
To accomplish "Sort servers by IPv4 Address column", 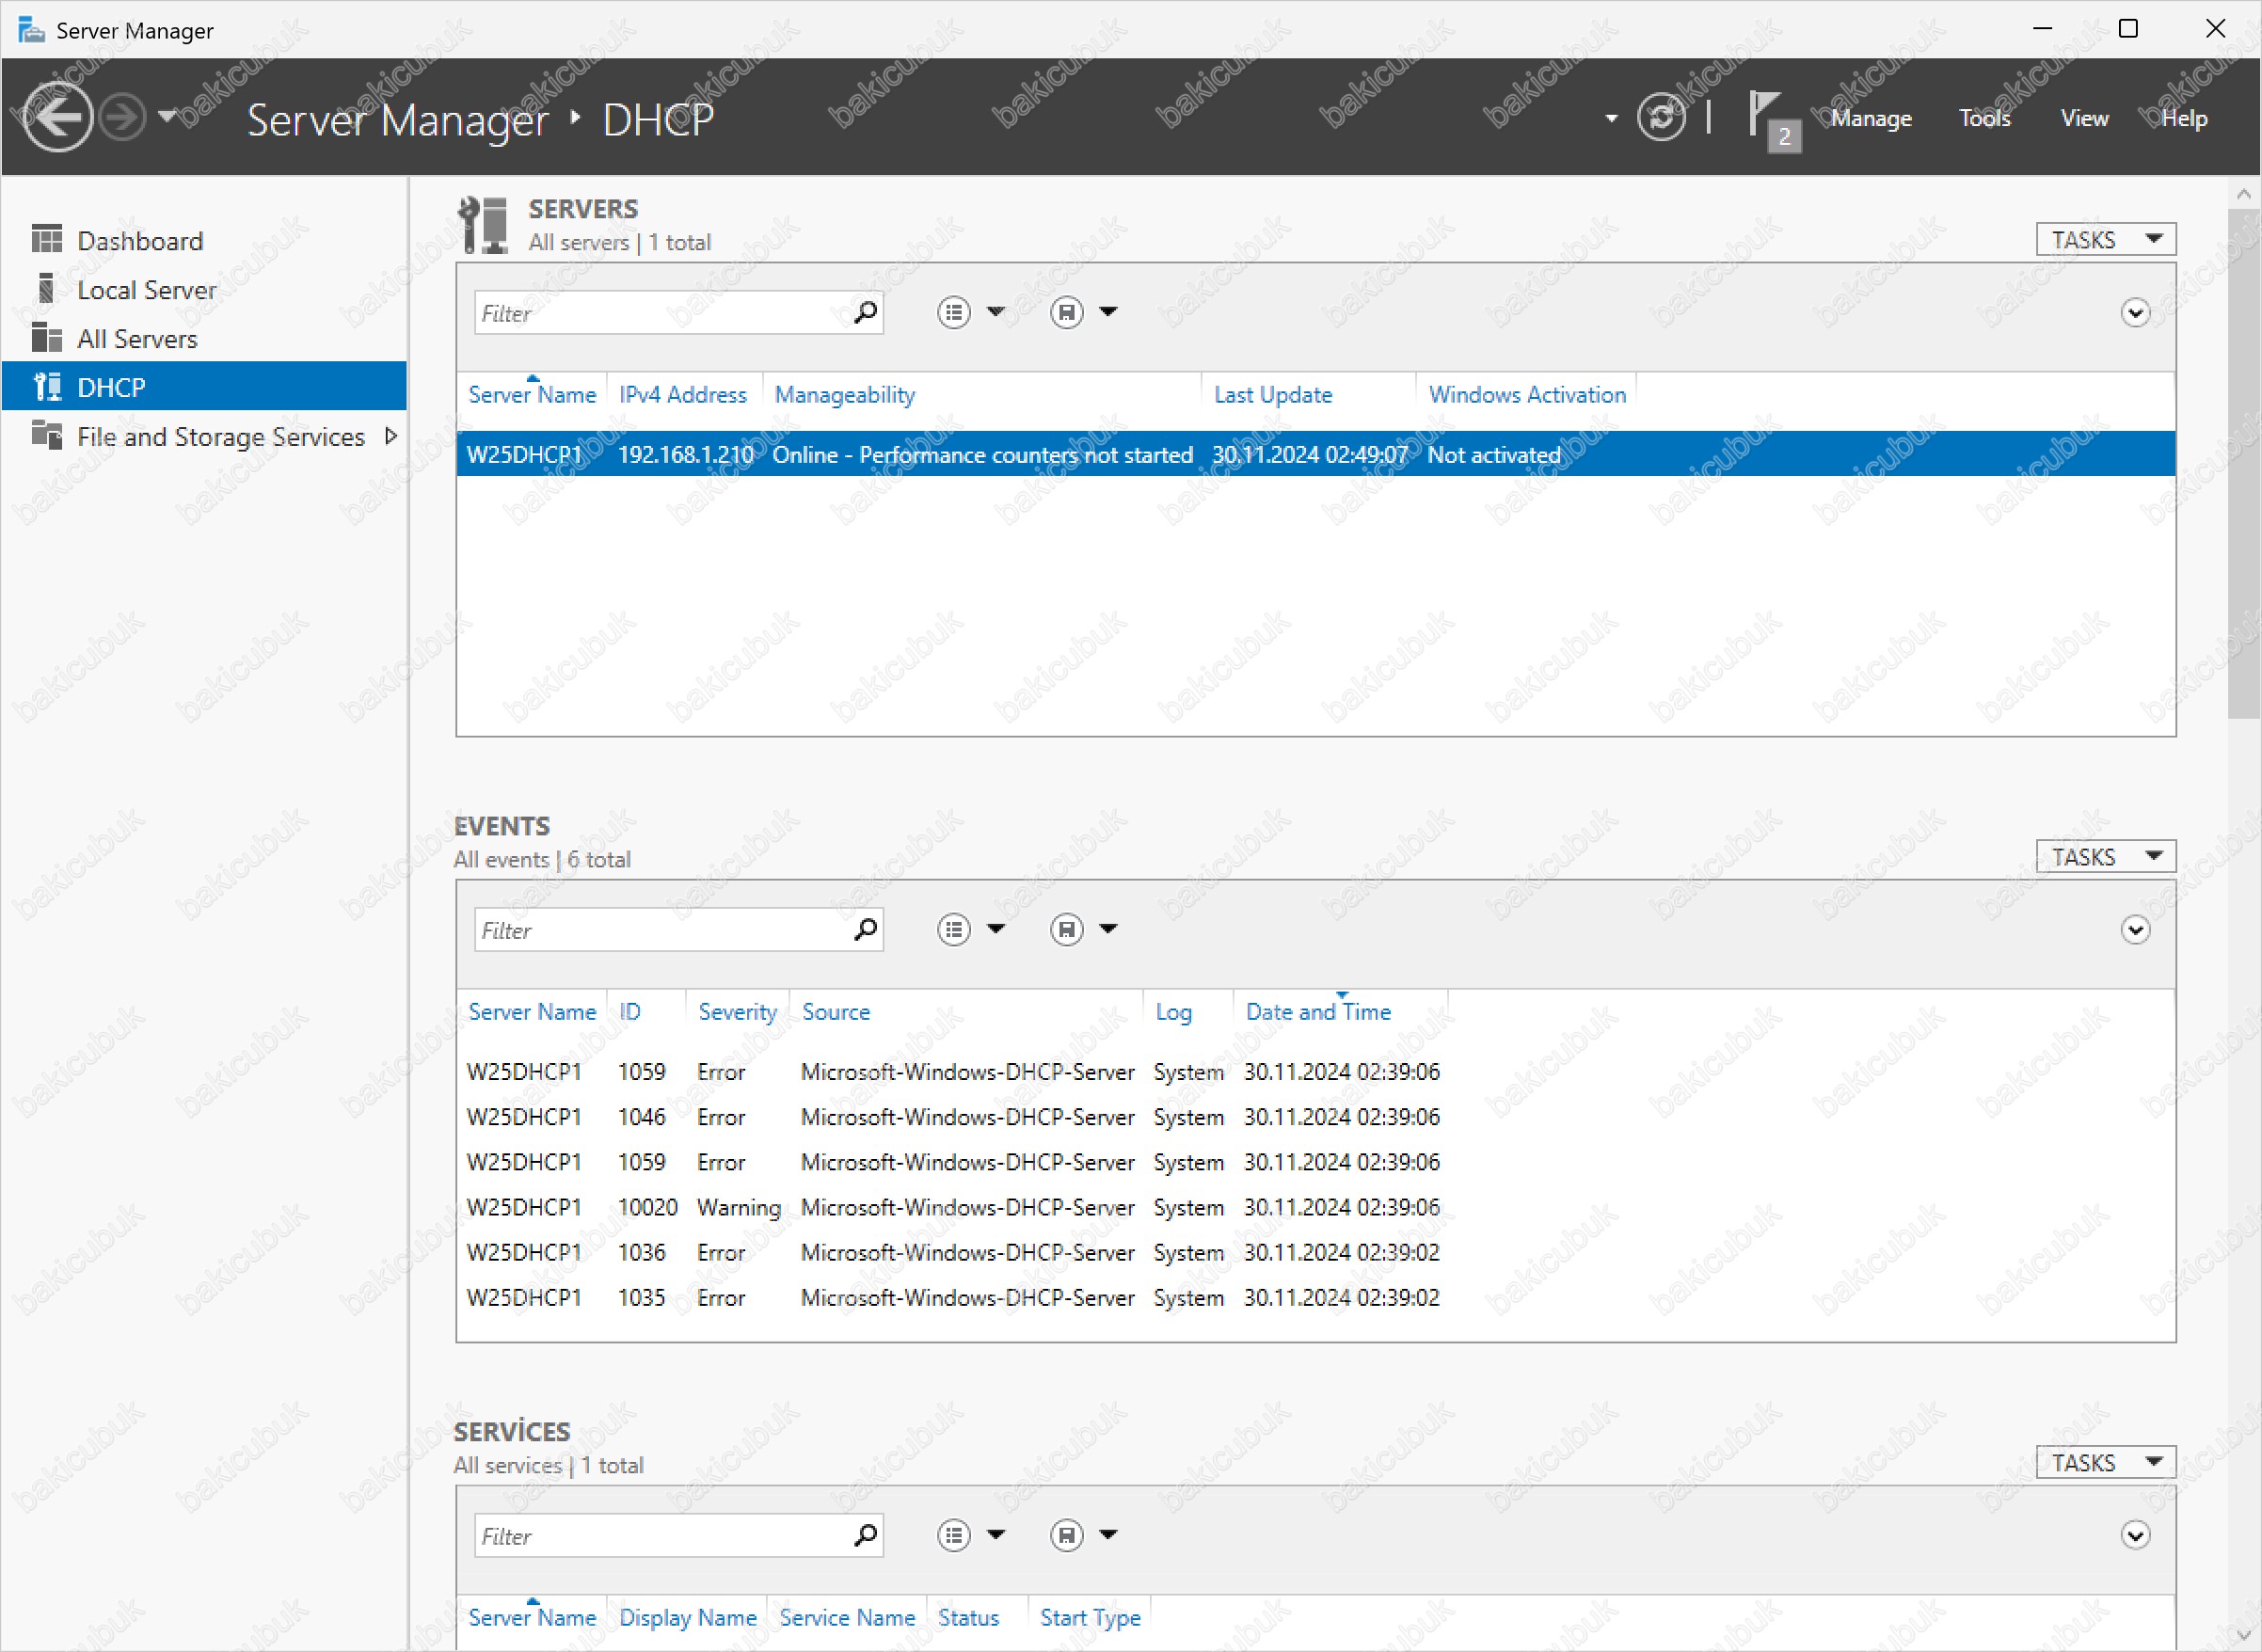I will pyautogui.click(x=683, y=395).
